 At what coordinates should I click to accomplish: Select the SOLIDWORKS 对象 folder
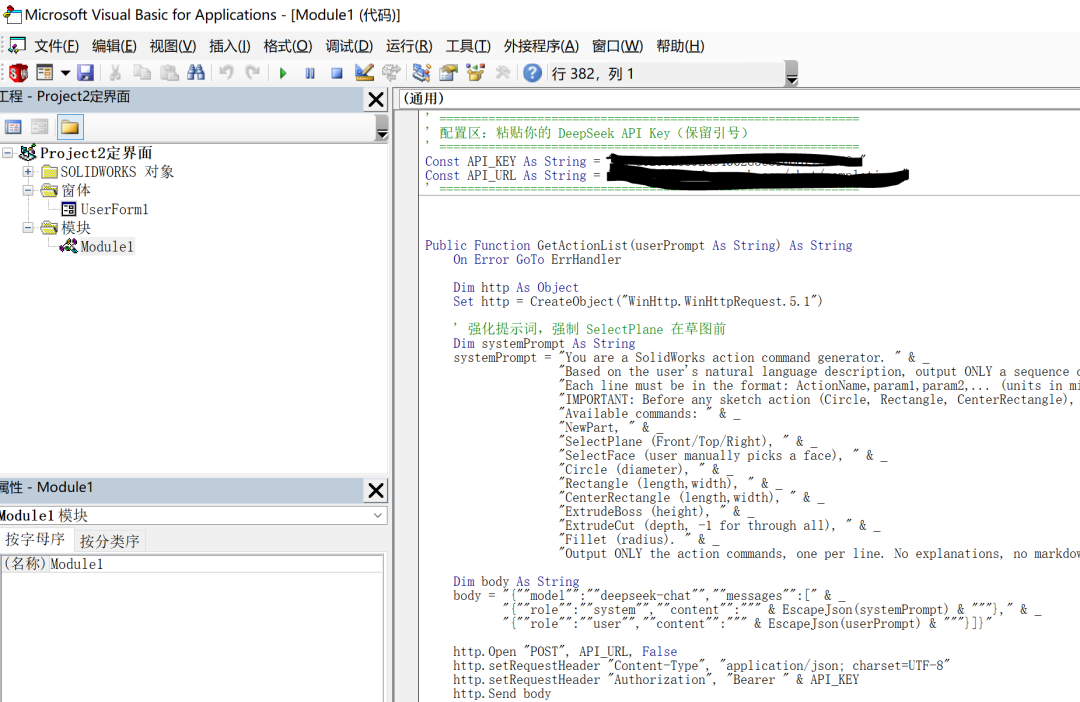tap(117, 172)
